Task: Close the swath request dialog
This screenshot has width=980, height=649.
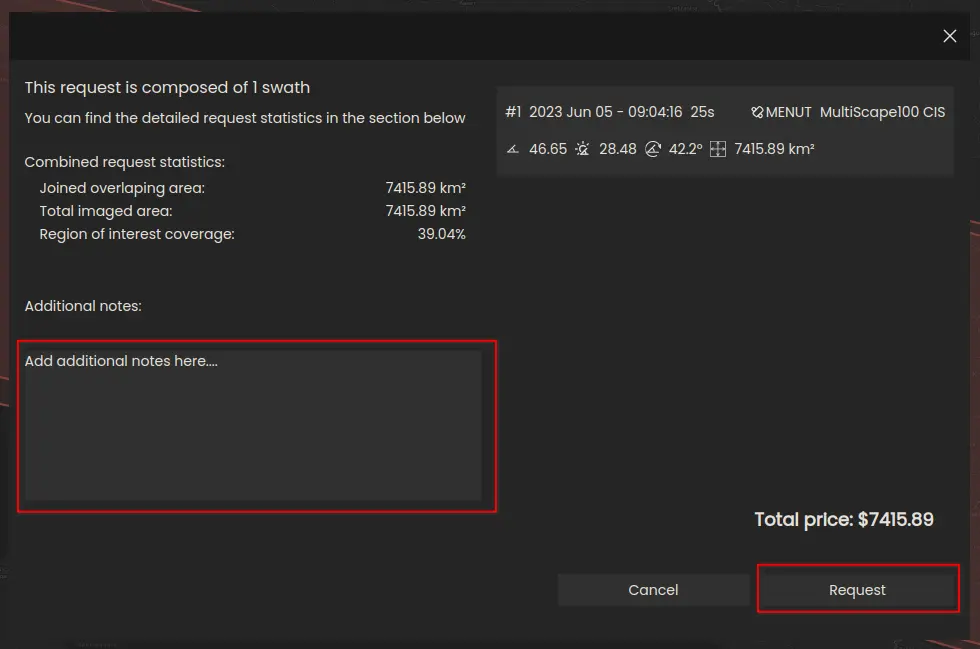Action: coord(950,36)
